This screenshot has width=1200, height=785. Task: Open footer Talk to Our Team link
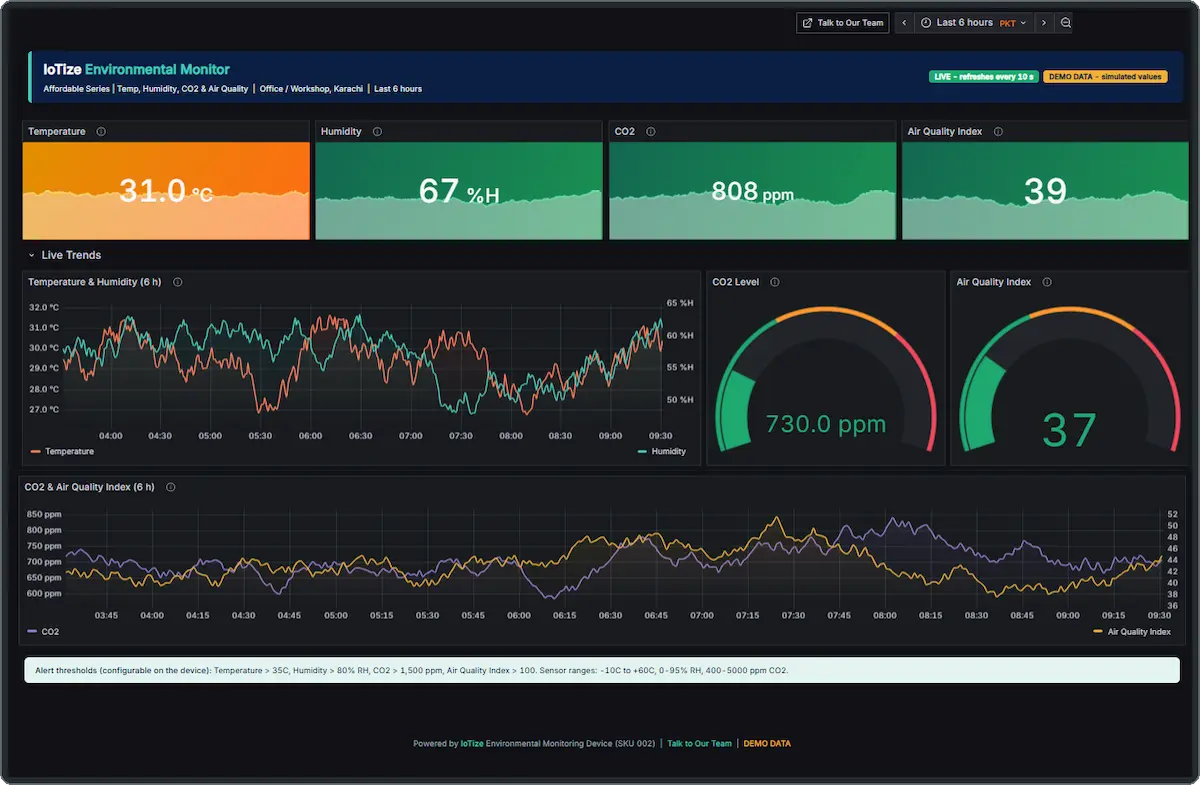click(x=700, y=743)
